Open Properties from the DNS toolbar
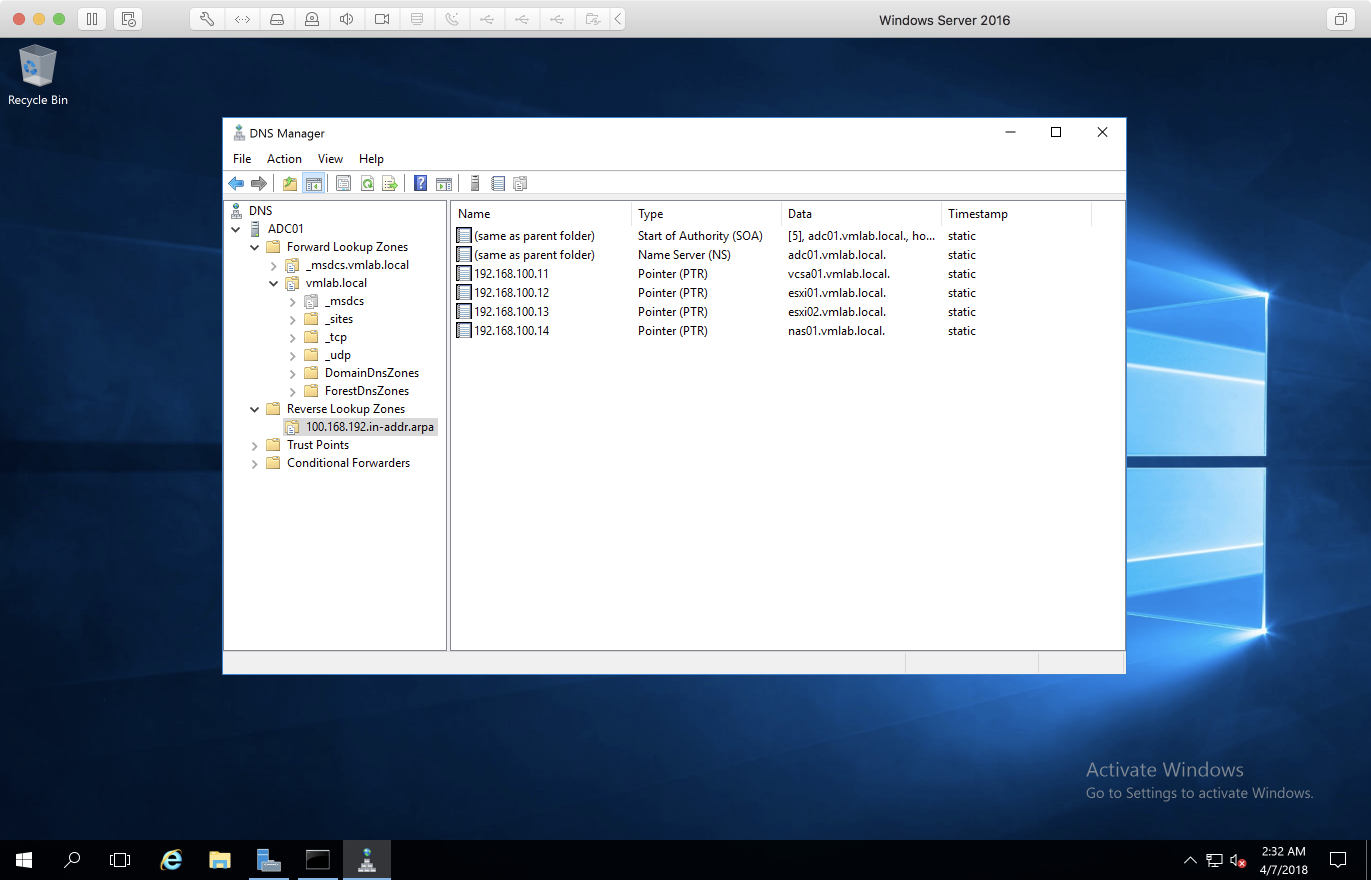 pyautogui.click(x=343, y=183)
